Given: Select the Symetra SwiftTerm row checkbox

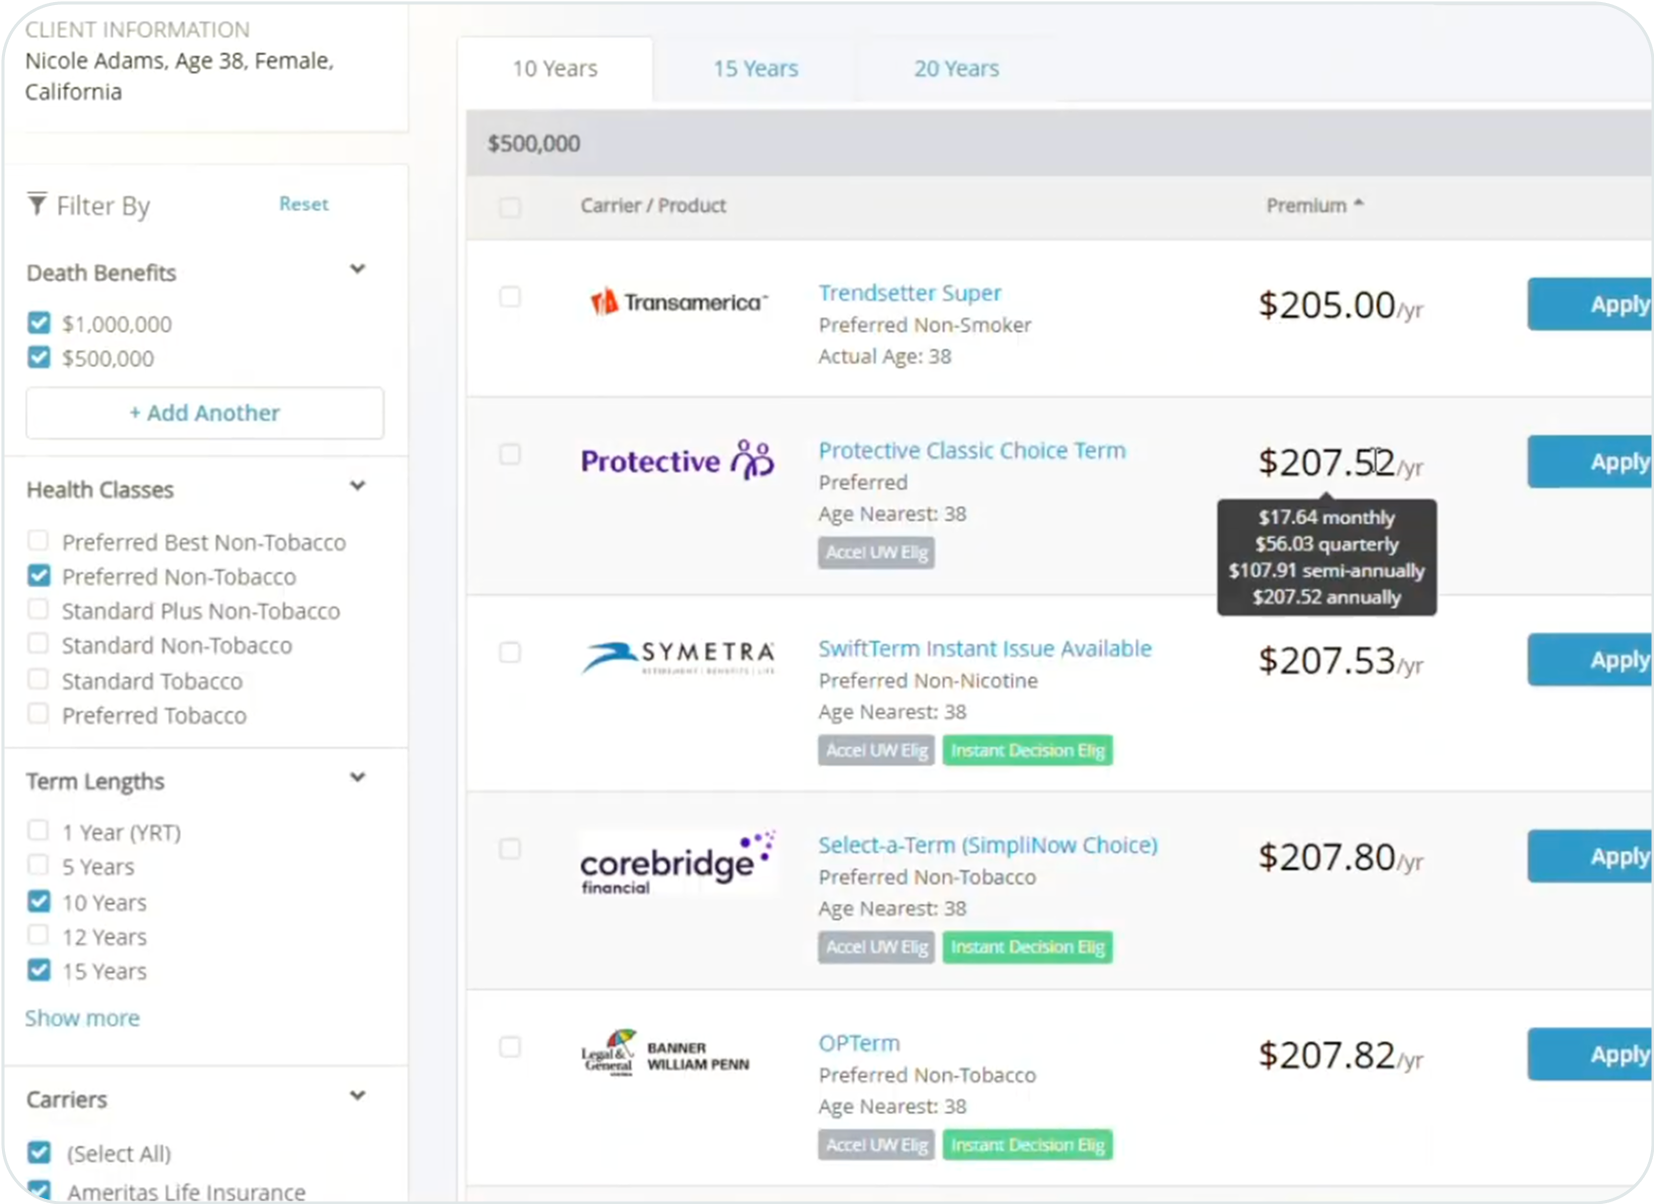Looking at the screenshot, I should tap(510, 652).
